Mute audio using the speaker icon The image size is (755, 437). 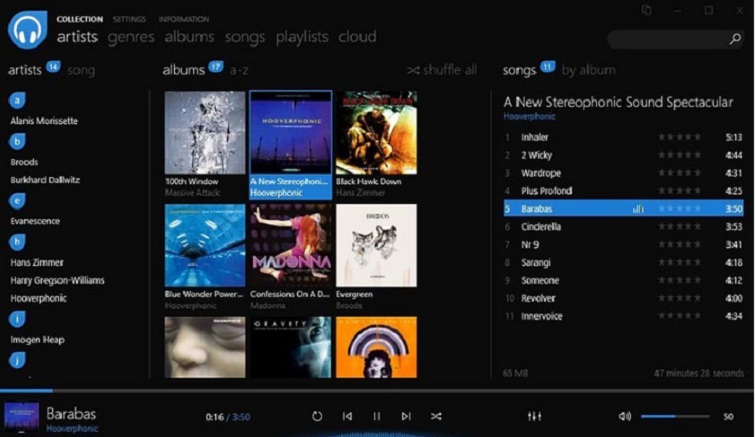point(624,416)
